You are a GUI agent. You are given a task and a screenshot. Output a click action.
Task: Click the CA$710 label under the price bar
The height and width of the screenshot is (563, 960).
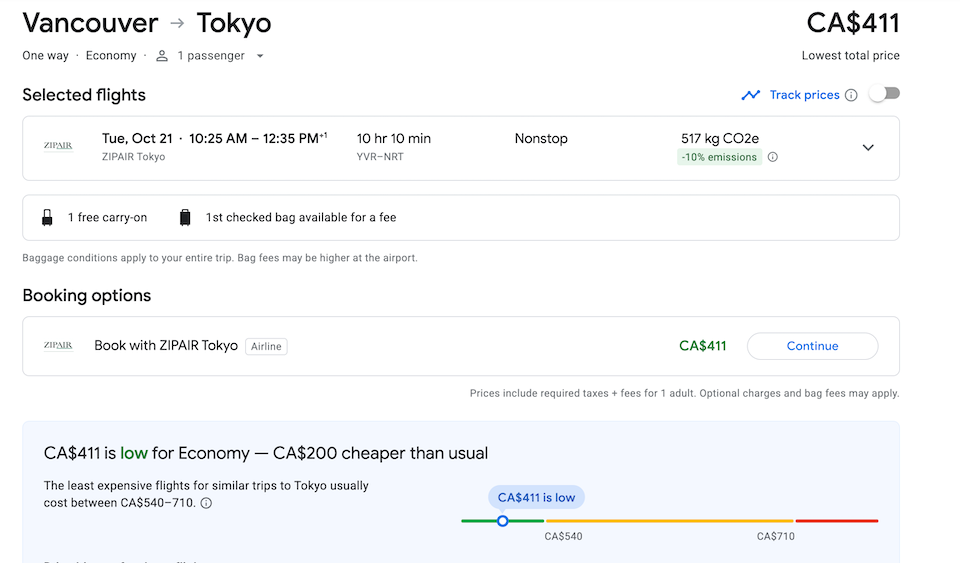pyautogui.click(x=776, y=536)
